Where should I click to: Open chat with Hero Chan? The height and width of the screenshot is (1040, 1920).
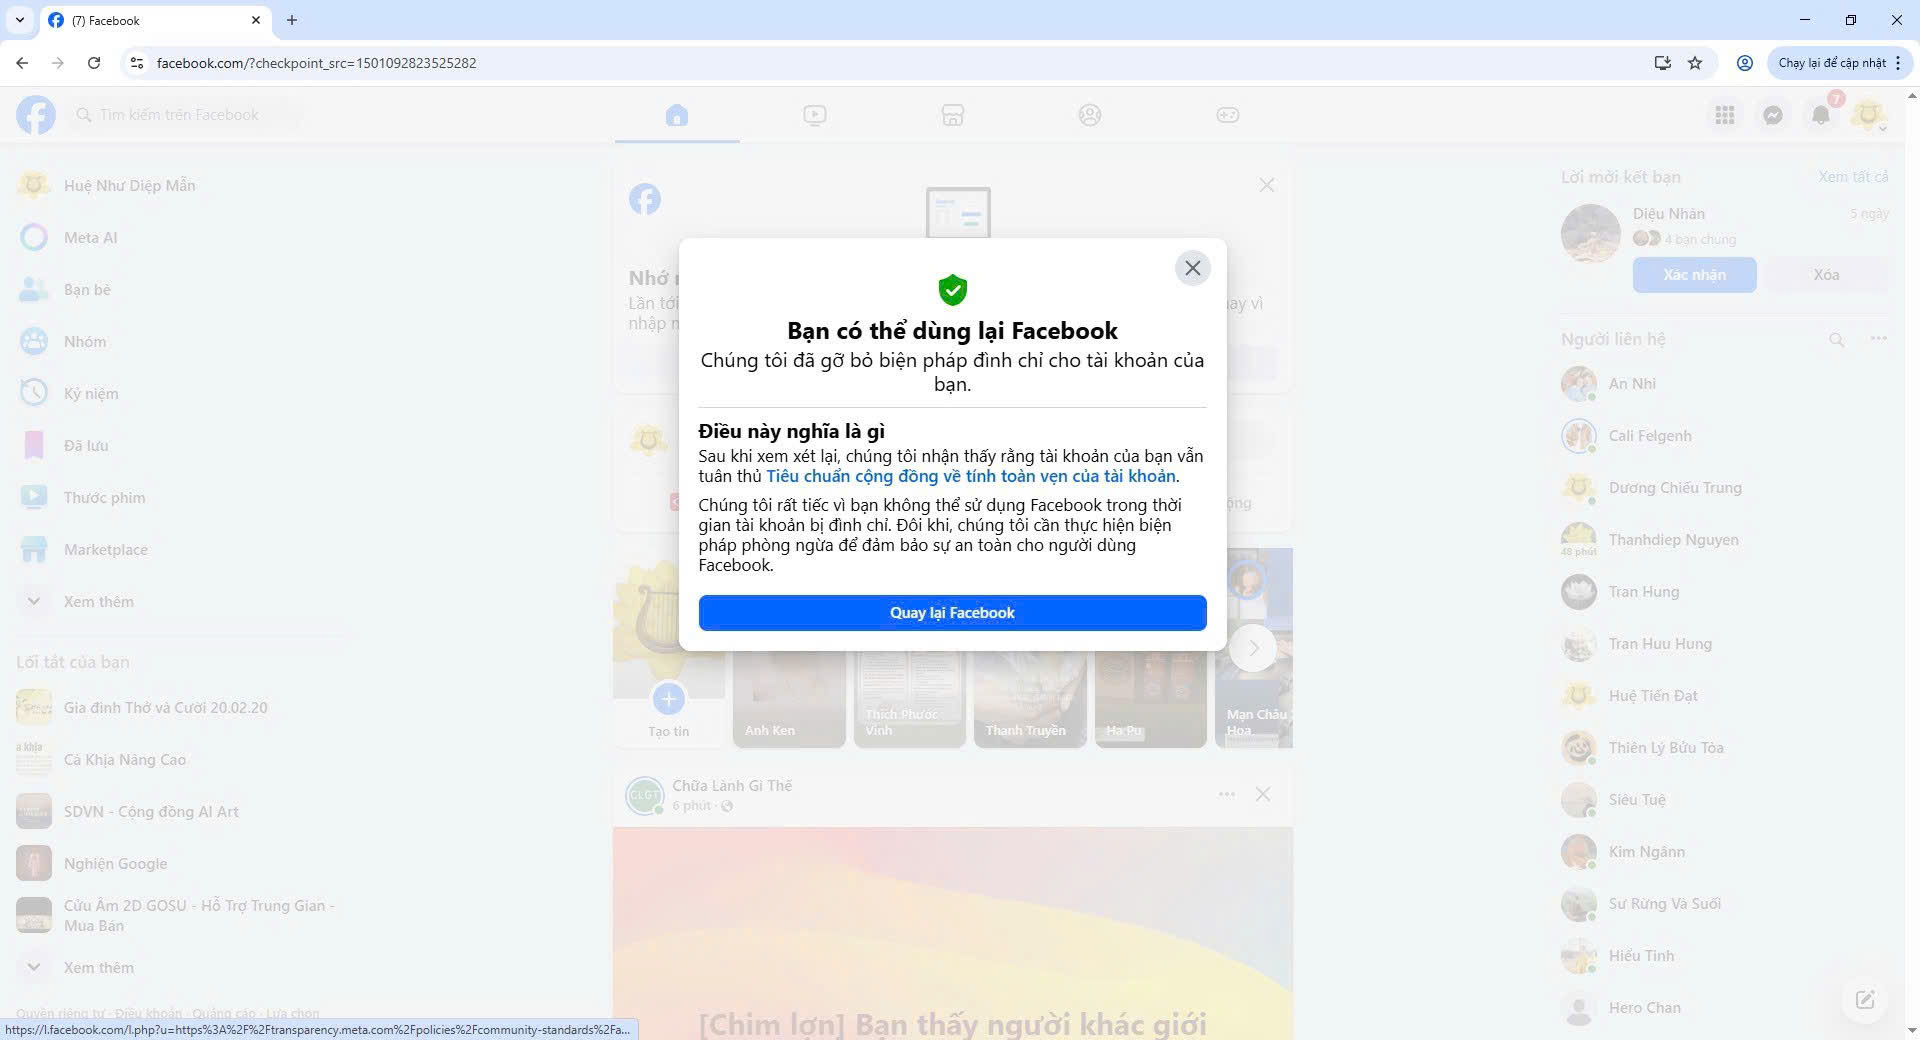(1725, 1007)
